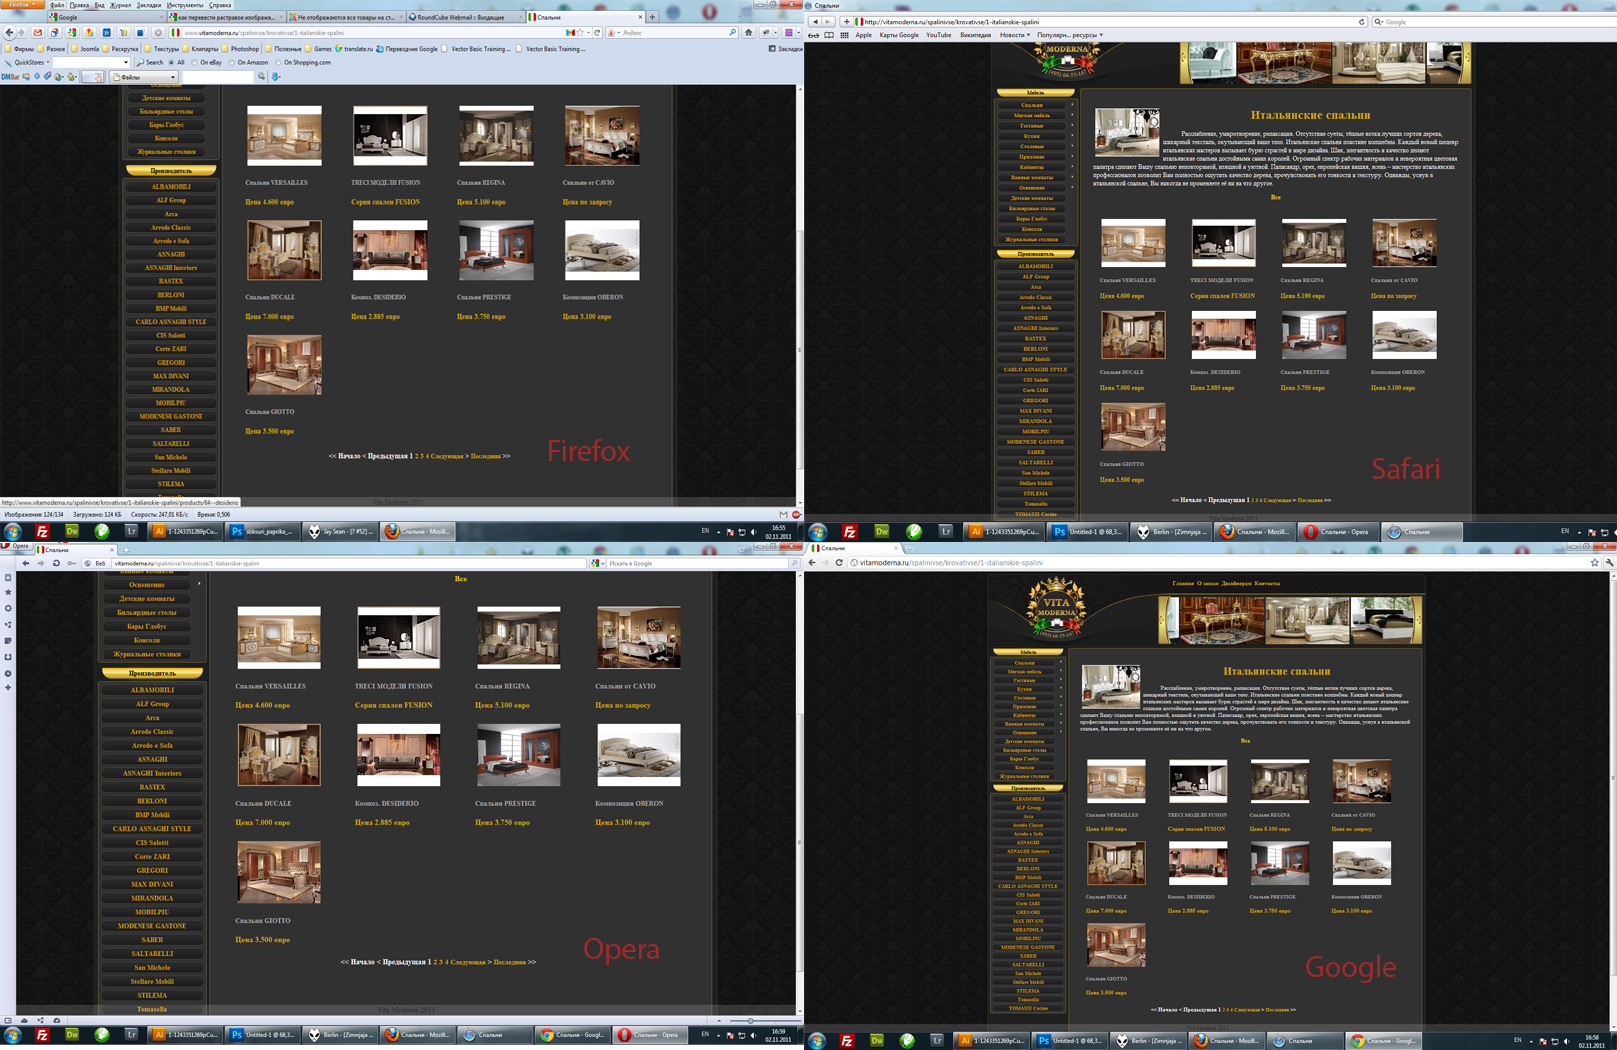The height and width of the screenshot is (1050, 1617).
Task: Open the Joomla bookmark folder in Firefox
Action: [84, 49]
